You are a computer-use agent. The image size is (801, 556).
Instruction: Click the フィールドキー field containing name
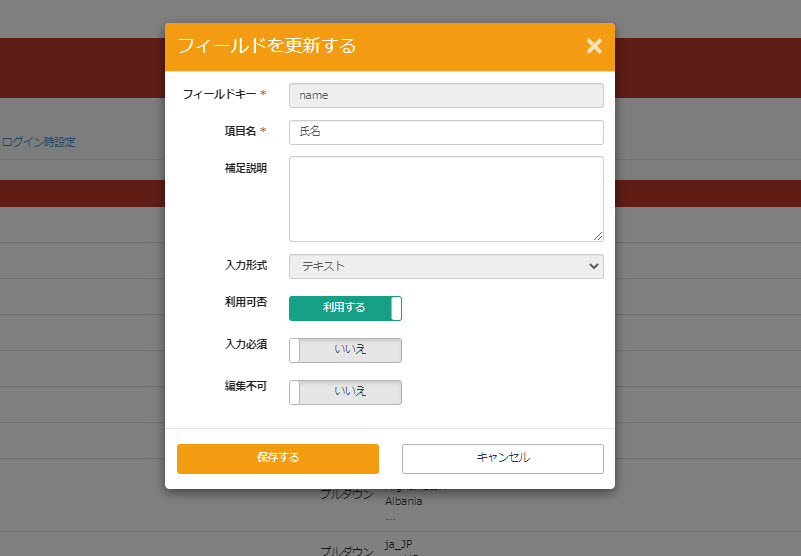(x=446, y=95)
